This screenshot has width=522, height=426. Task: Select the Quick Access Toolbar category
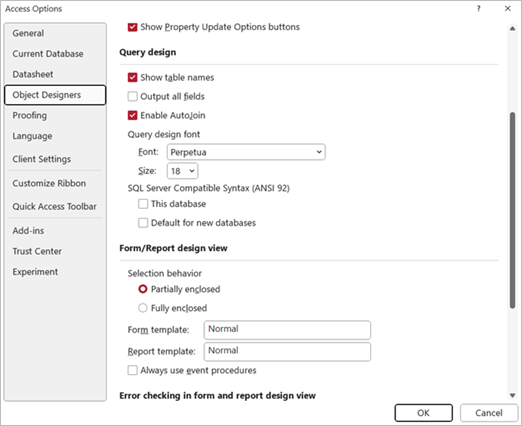click(54, 207)
